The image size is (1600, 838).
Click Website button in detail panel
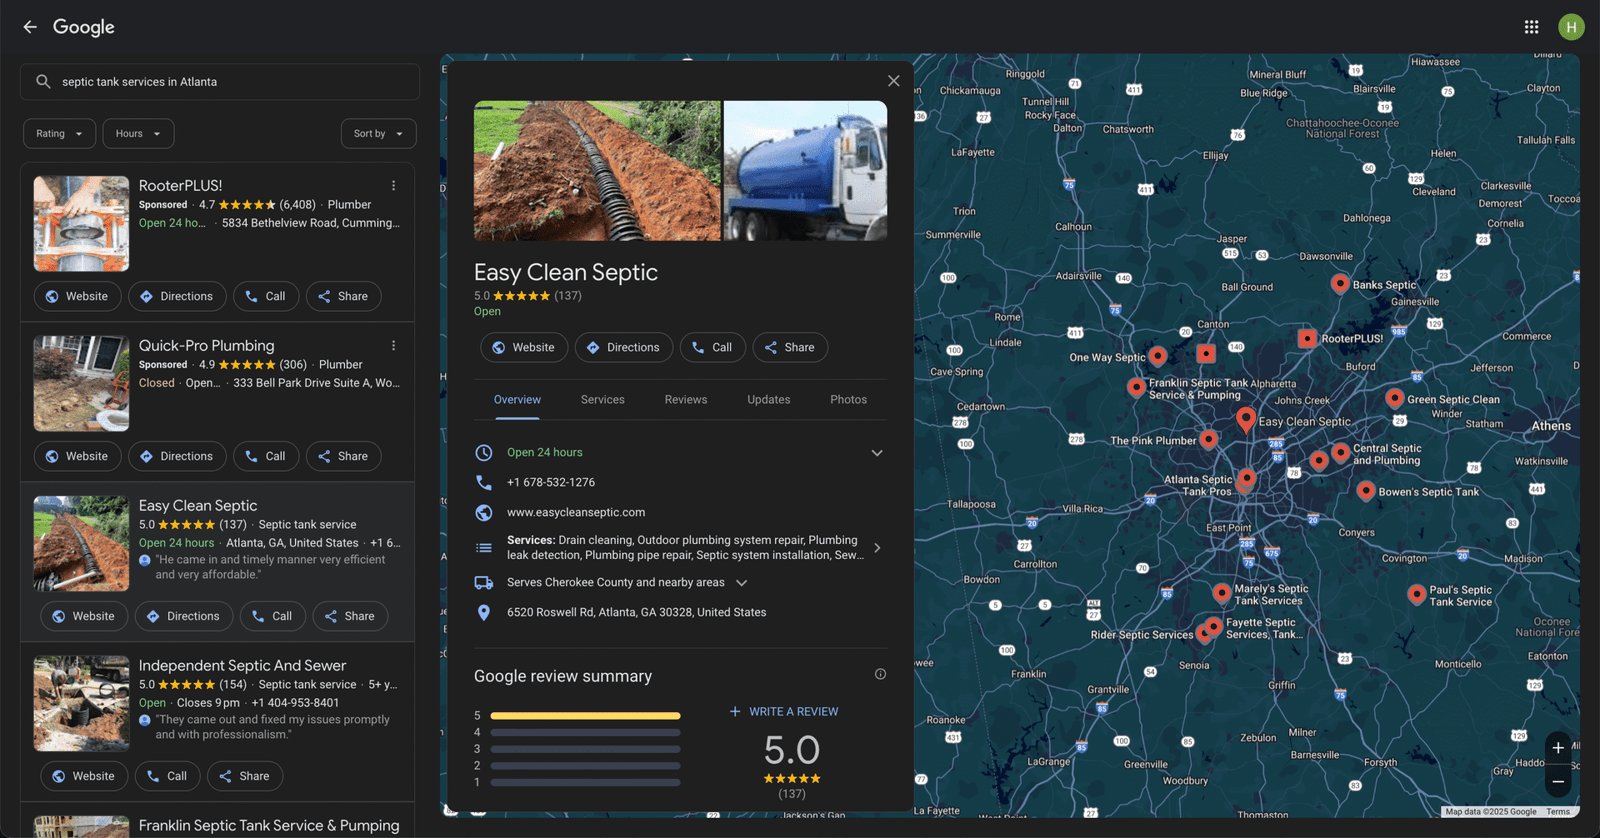point(524,347)
